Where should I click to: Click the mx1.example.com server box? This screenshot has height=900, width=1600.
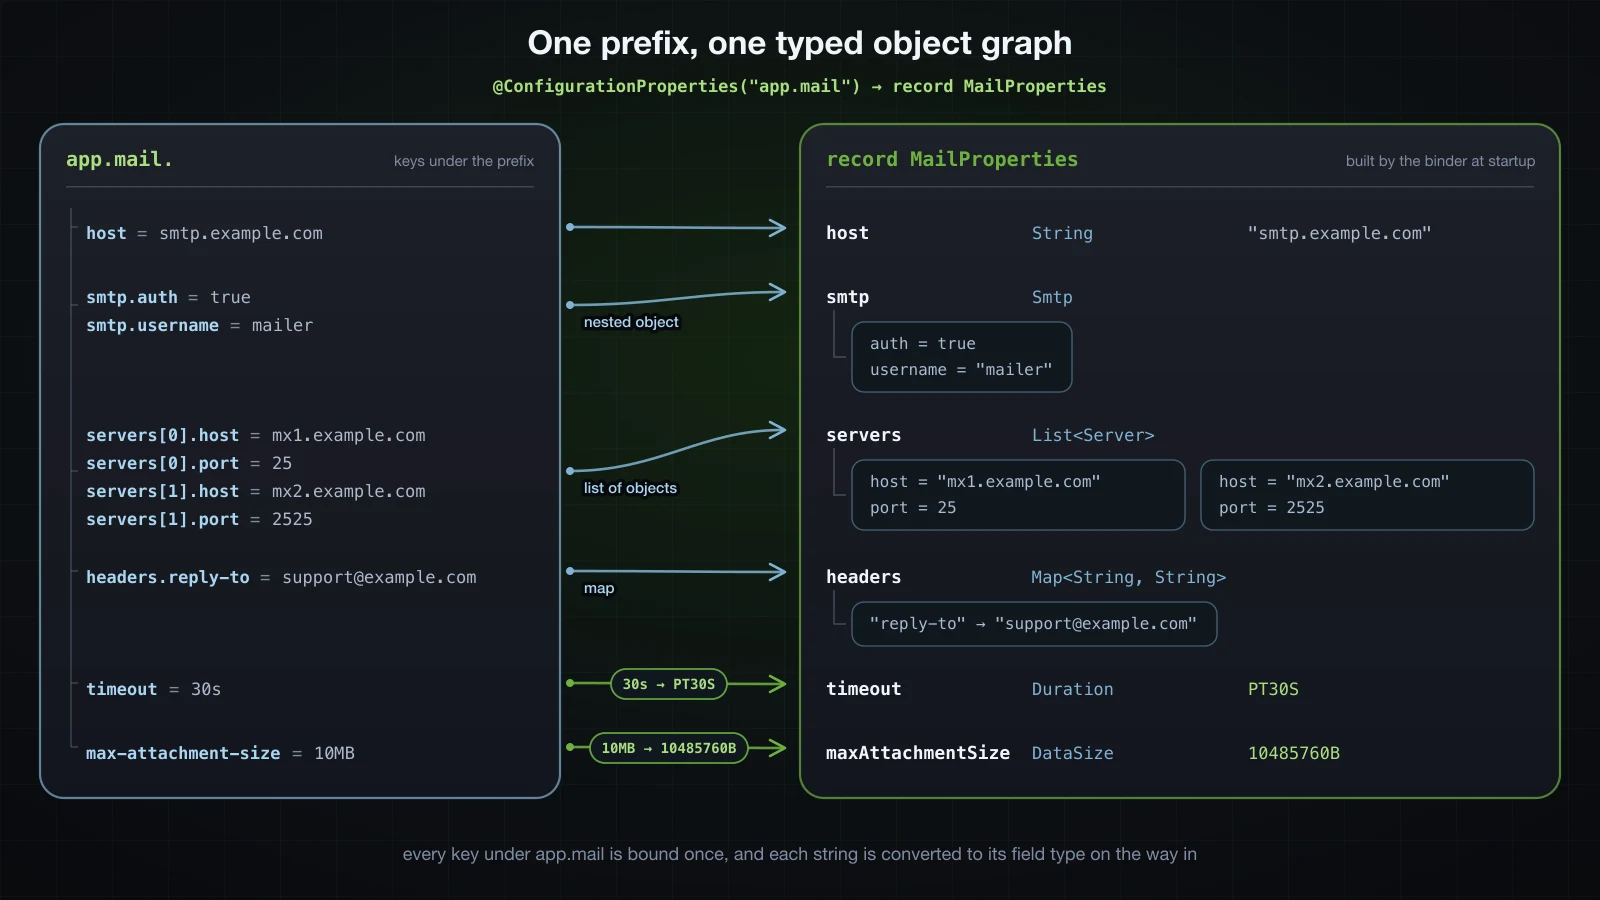[1018, 495]
